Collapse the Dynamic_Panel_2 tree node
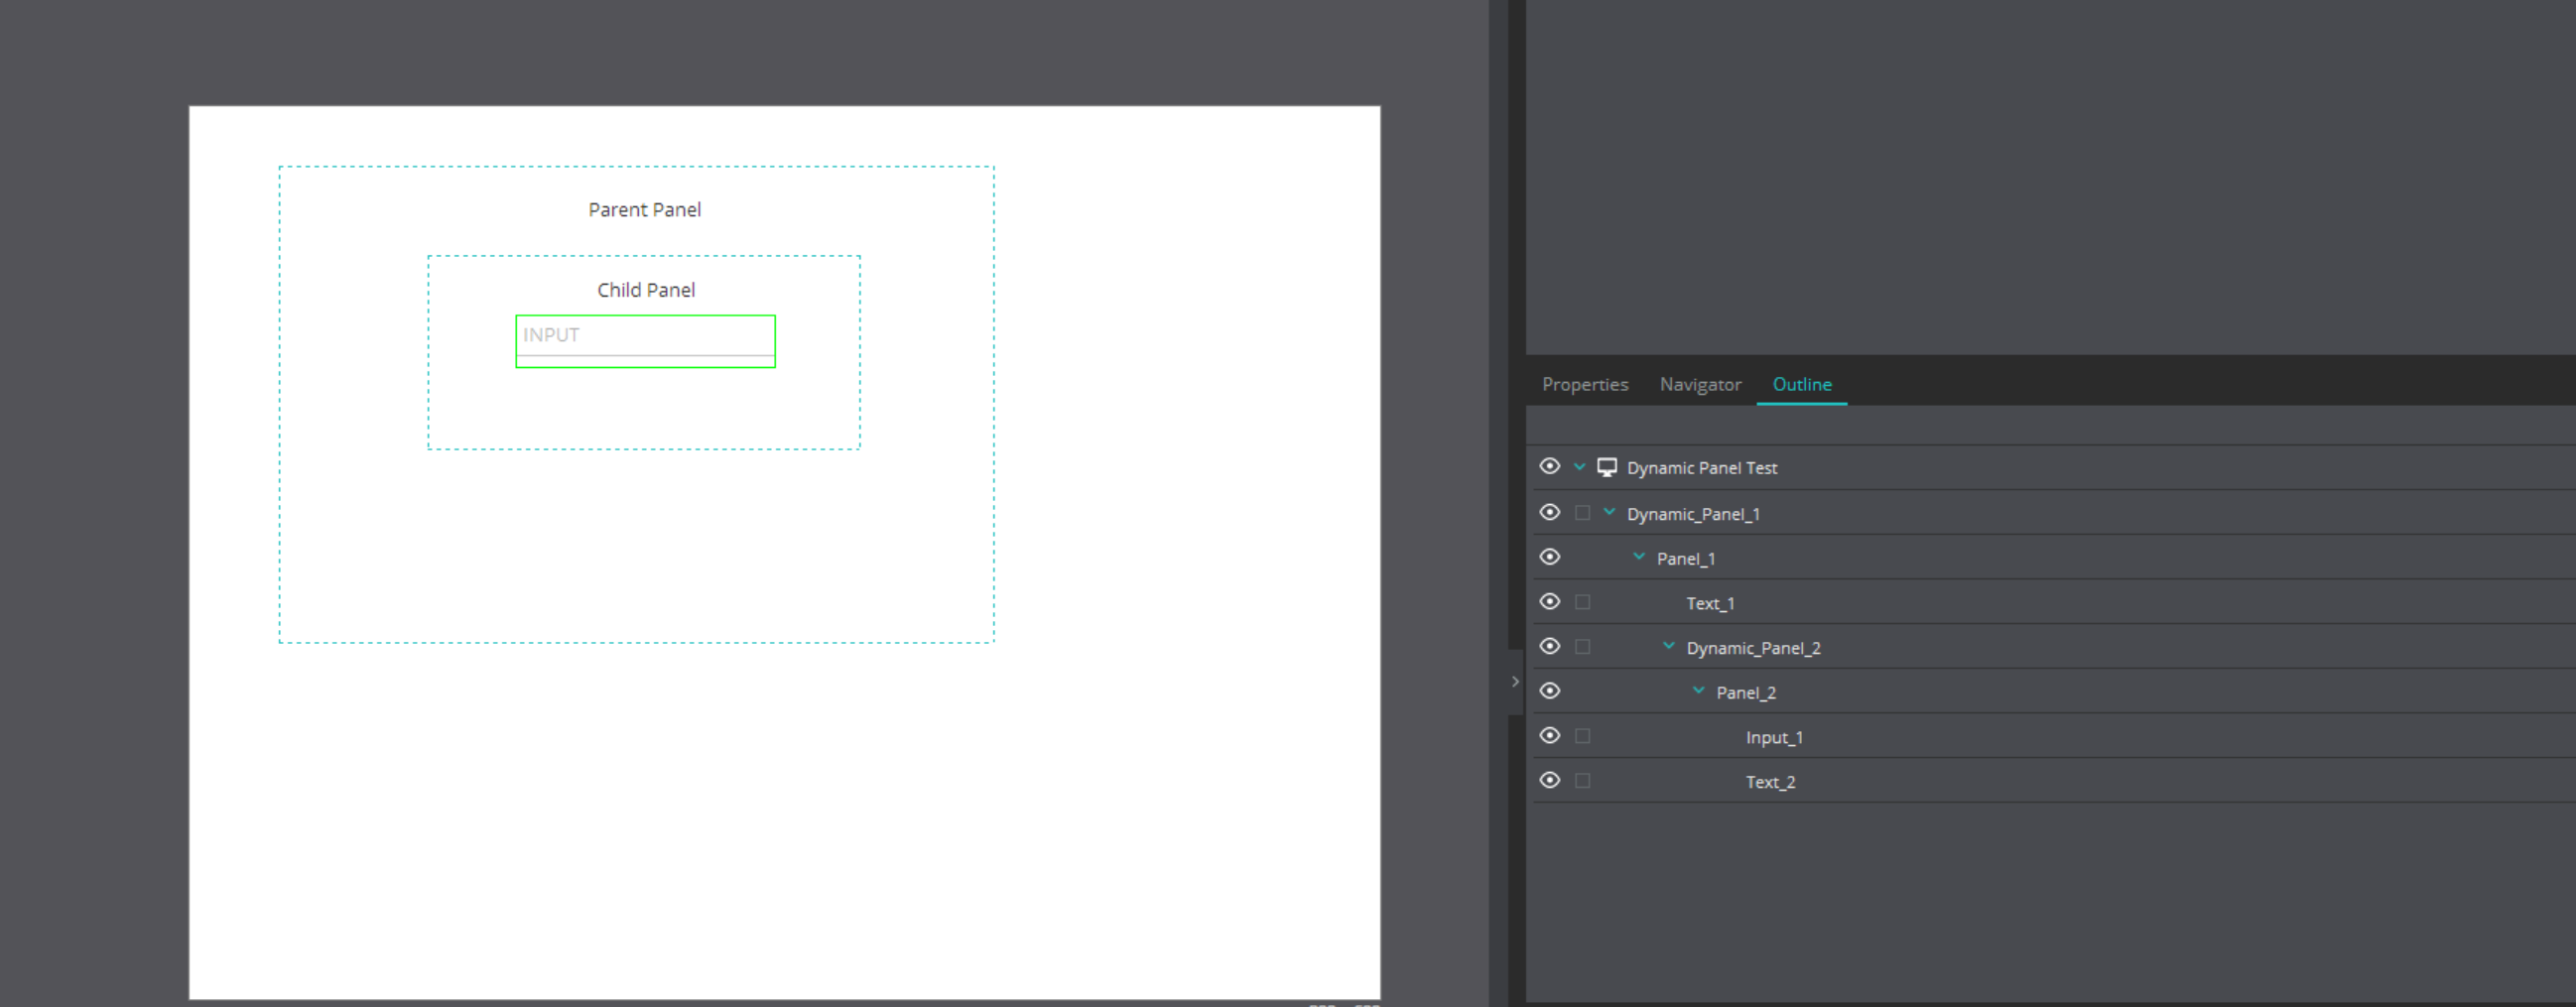2576x1007 pixels. [1668, 647]
